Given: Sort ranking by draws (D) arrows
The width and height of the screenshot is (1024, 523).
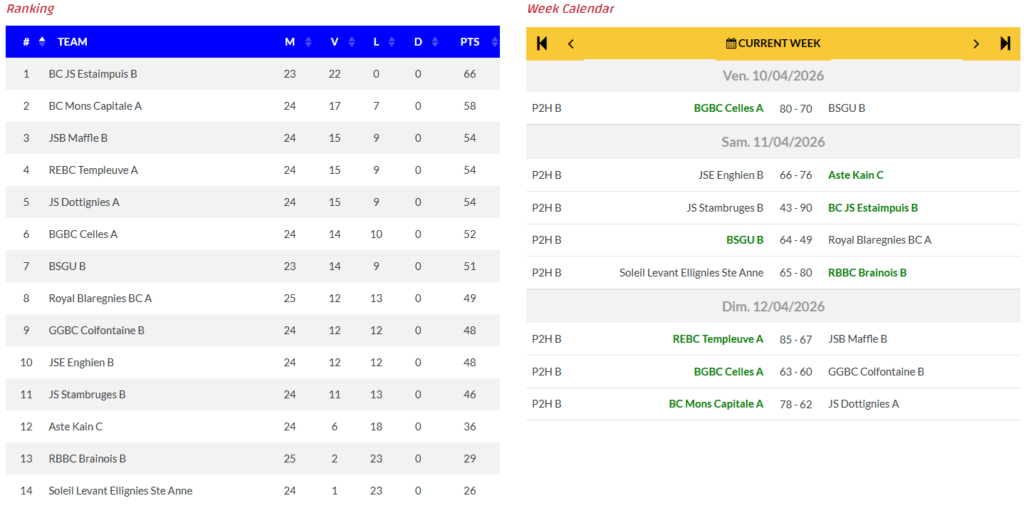Looking at the screenshot, I should [x=435, y=42].
